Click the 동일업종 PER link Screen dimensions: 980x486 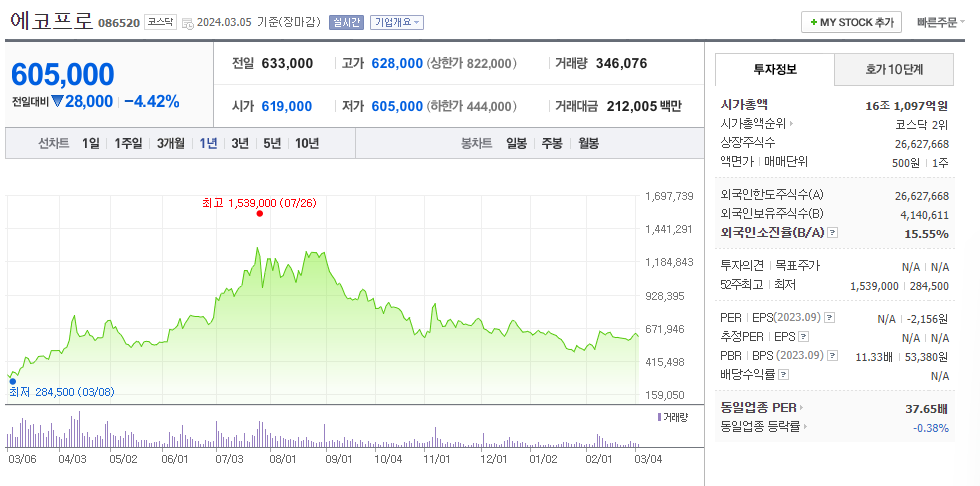[759, 408]
